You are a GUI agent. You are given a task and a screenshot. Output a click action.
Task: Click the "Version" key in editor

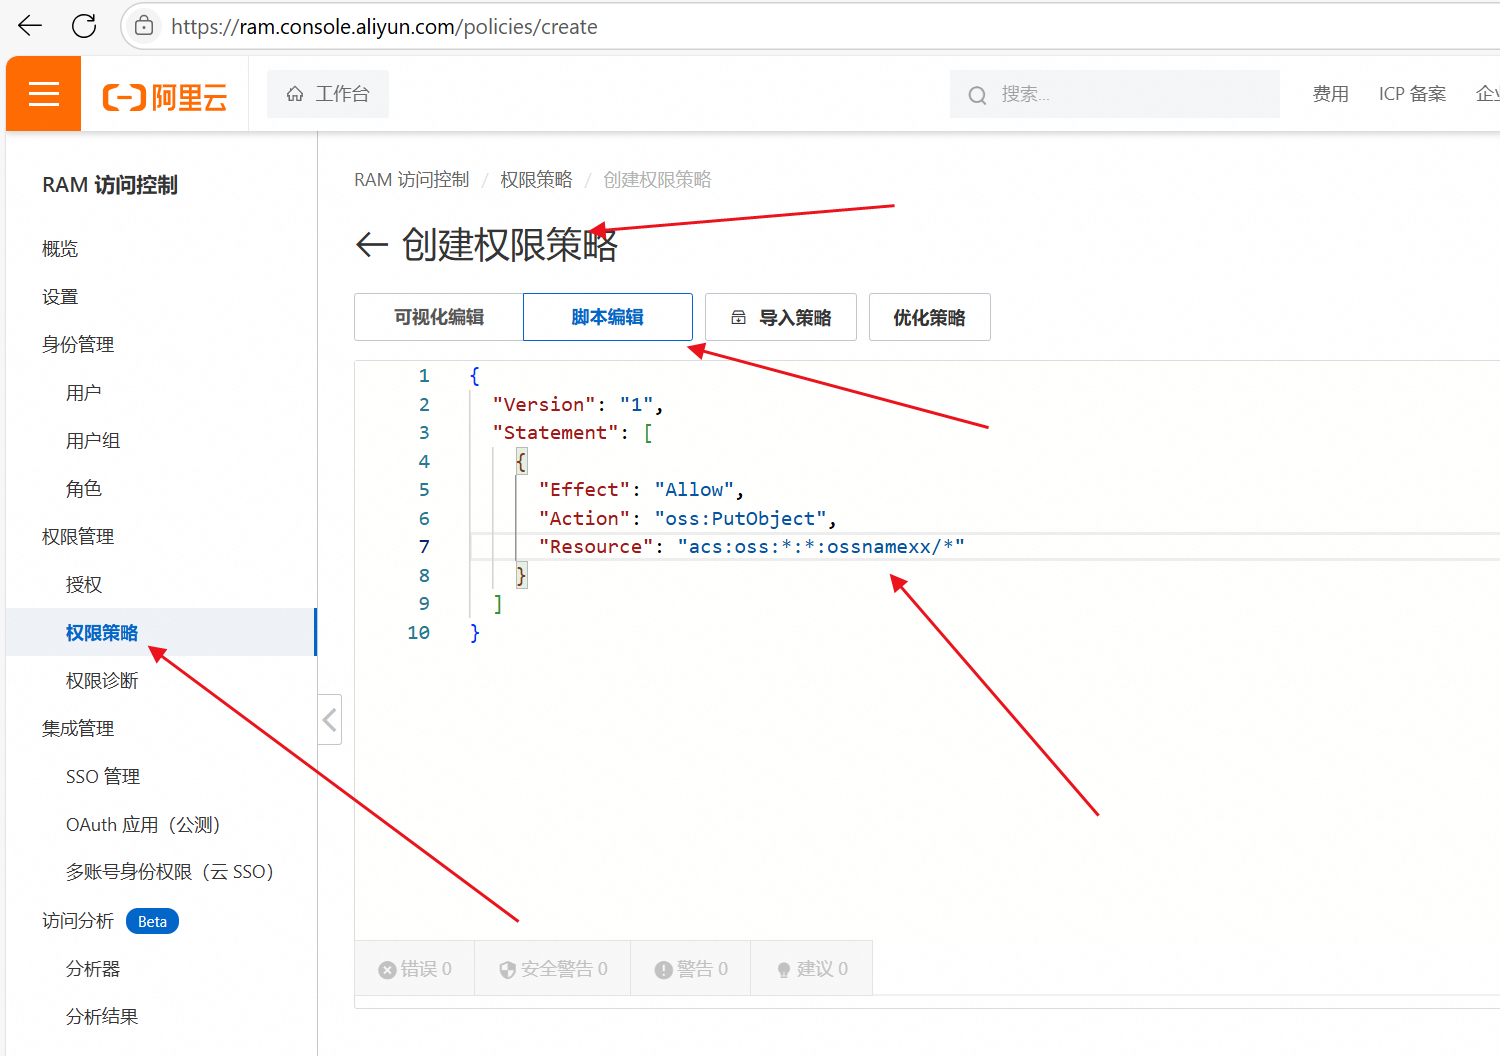pos(544,404)
